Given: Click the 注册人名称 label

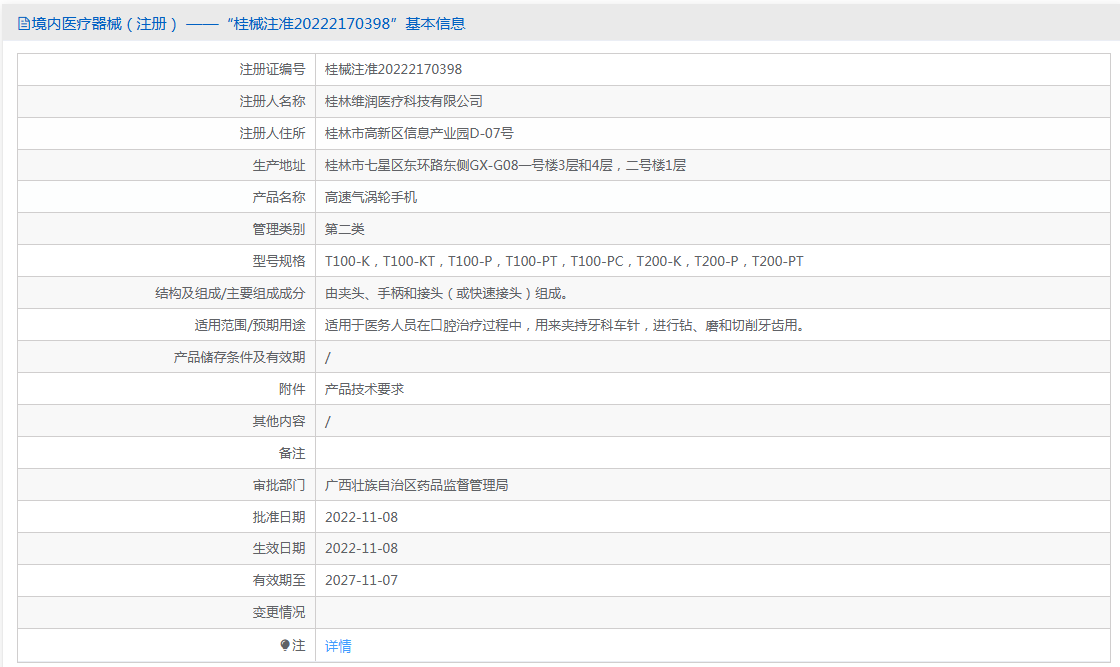Looking at the screenshot, I should [272, 101].
